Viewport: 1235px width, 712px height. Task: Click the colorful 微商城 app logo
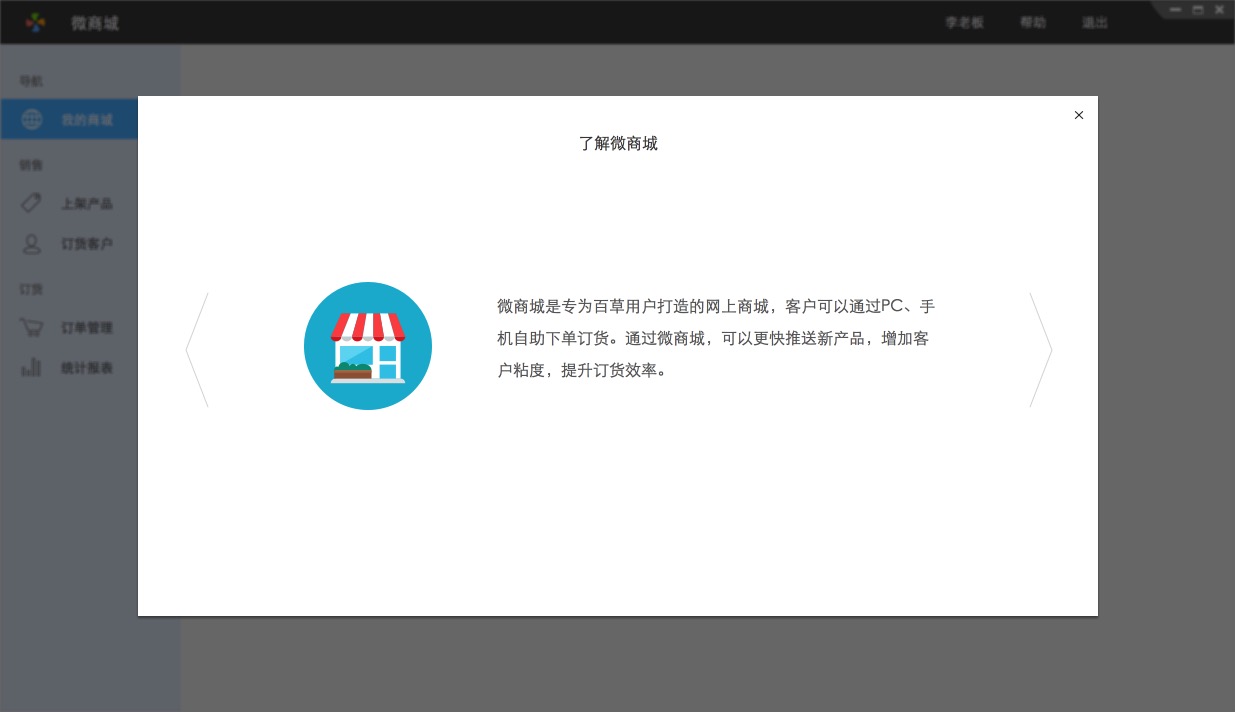[x=36, y=22]
